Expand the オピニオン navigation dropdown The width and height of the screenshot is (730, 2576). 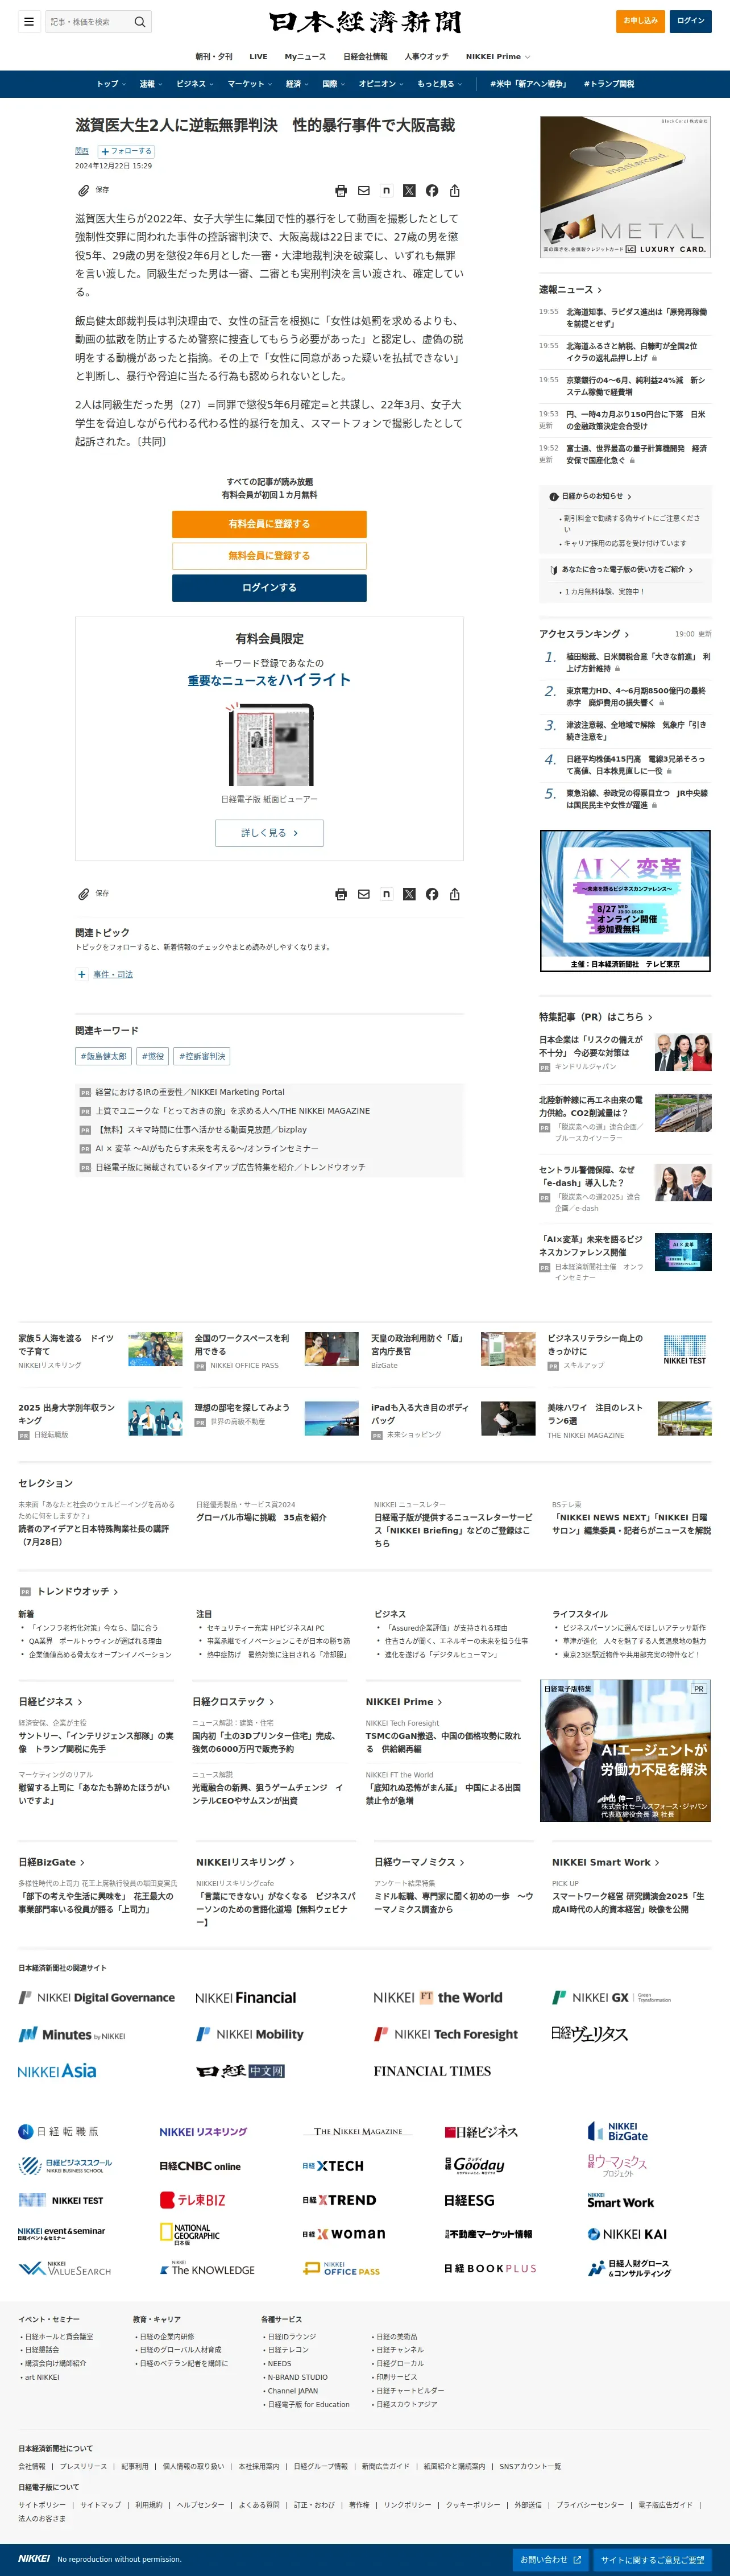381,84
